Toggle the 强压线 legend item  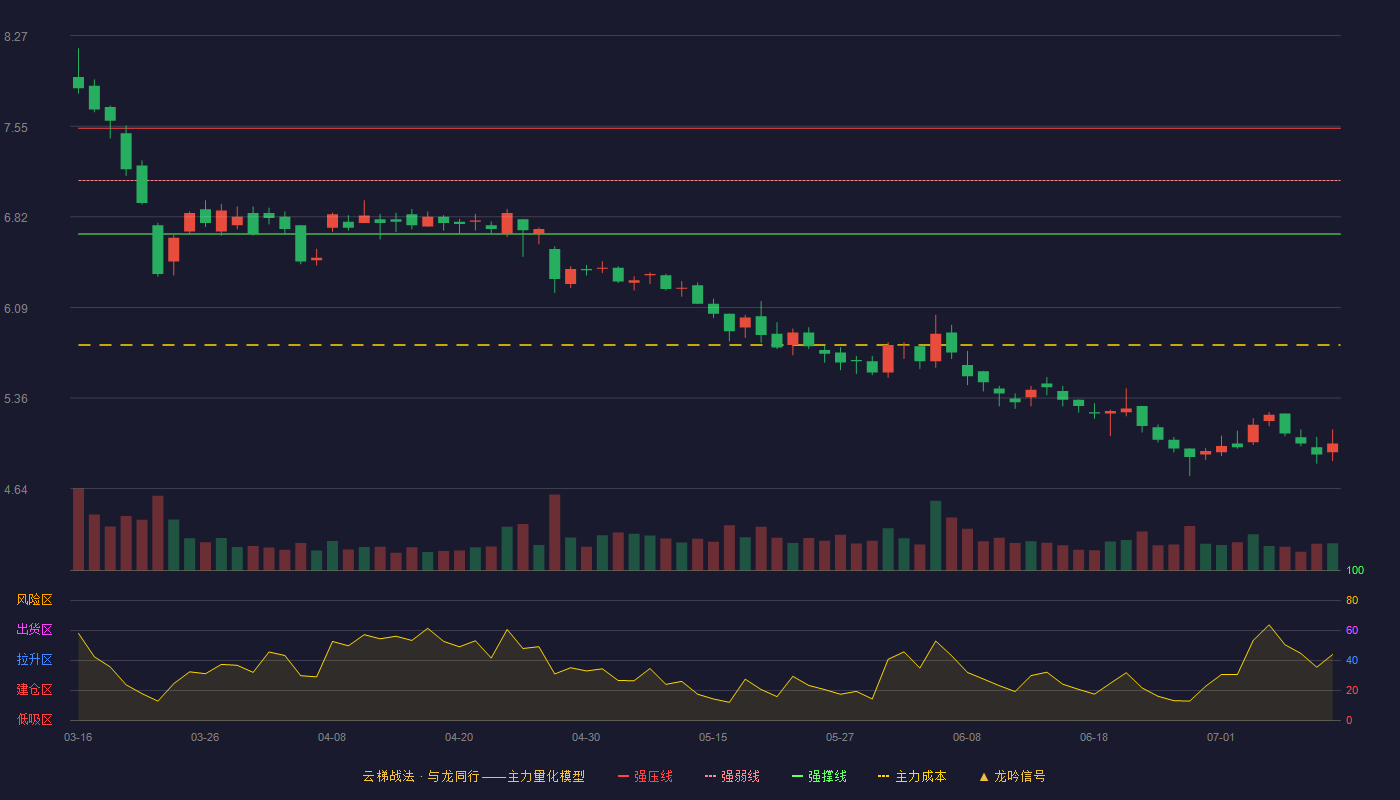pyautogui.click(x=645, y=776)
